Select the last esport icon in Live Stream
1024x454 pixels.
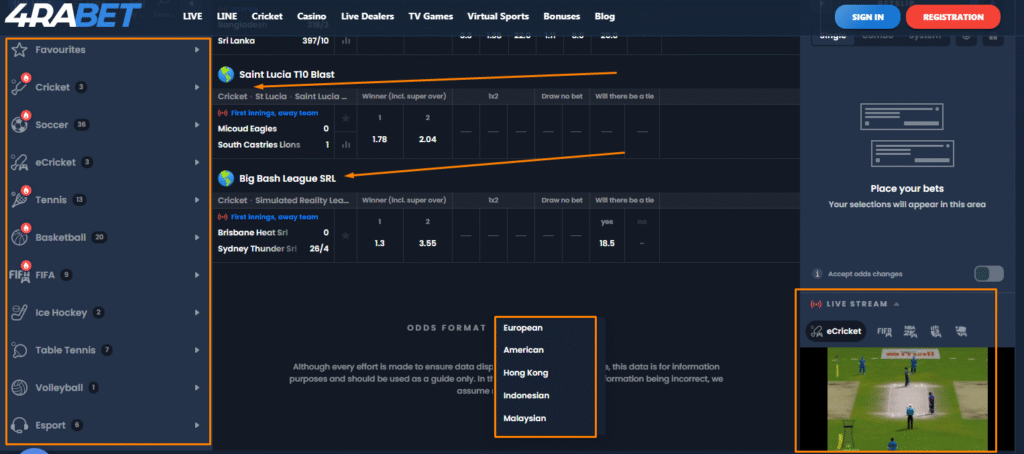point(961,331)
